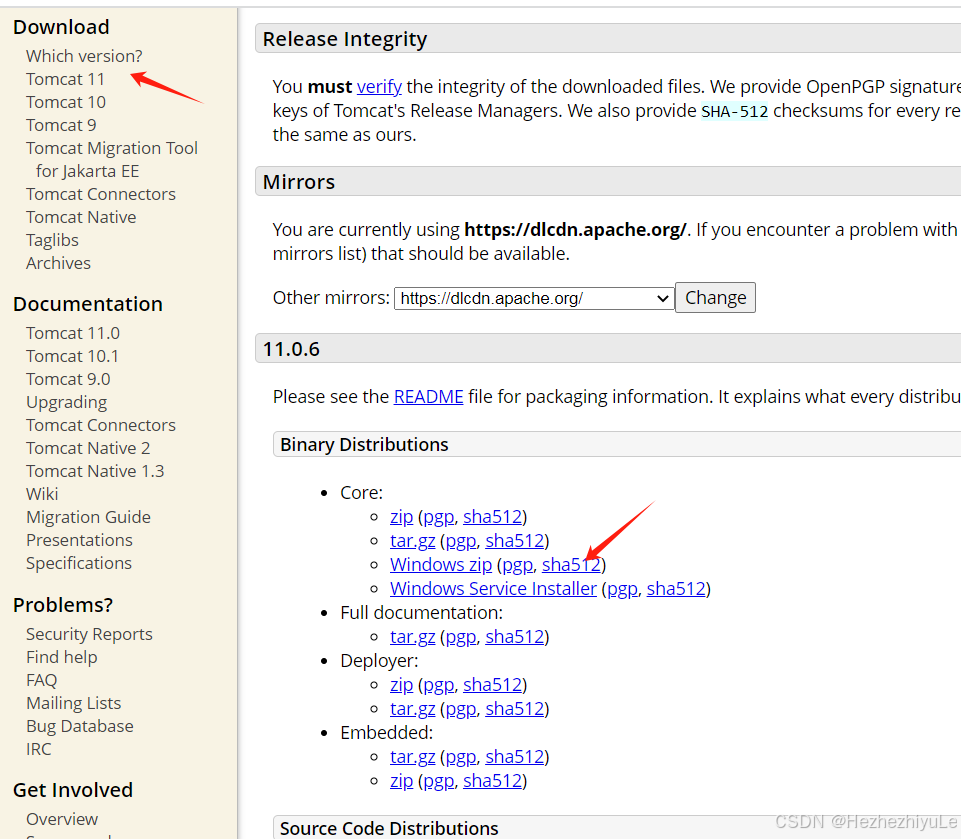The width and height of the screenshot is (961, 839).
Task: Download the Core tar.gz distribution
Action: [412, 541]
